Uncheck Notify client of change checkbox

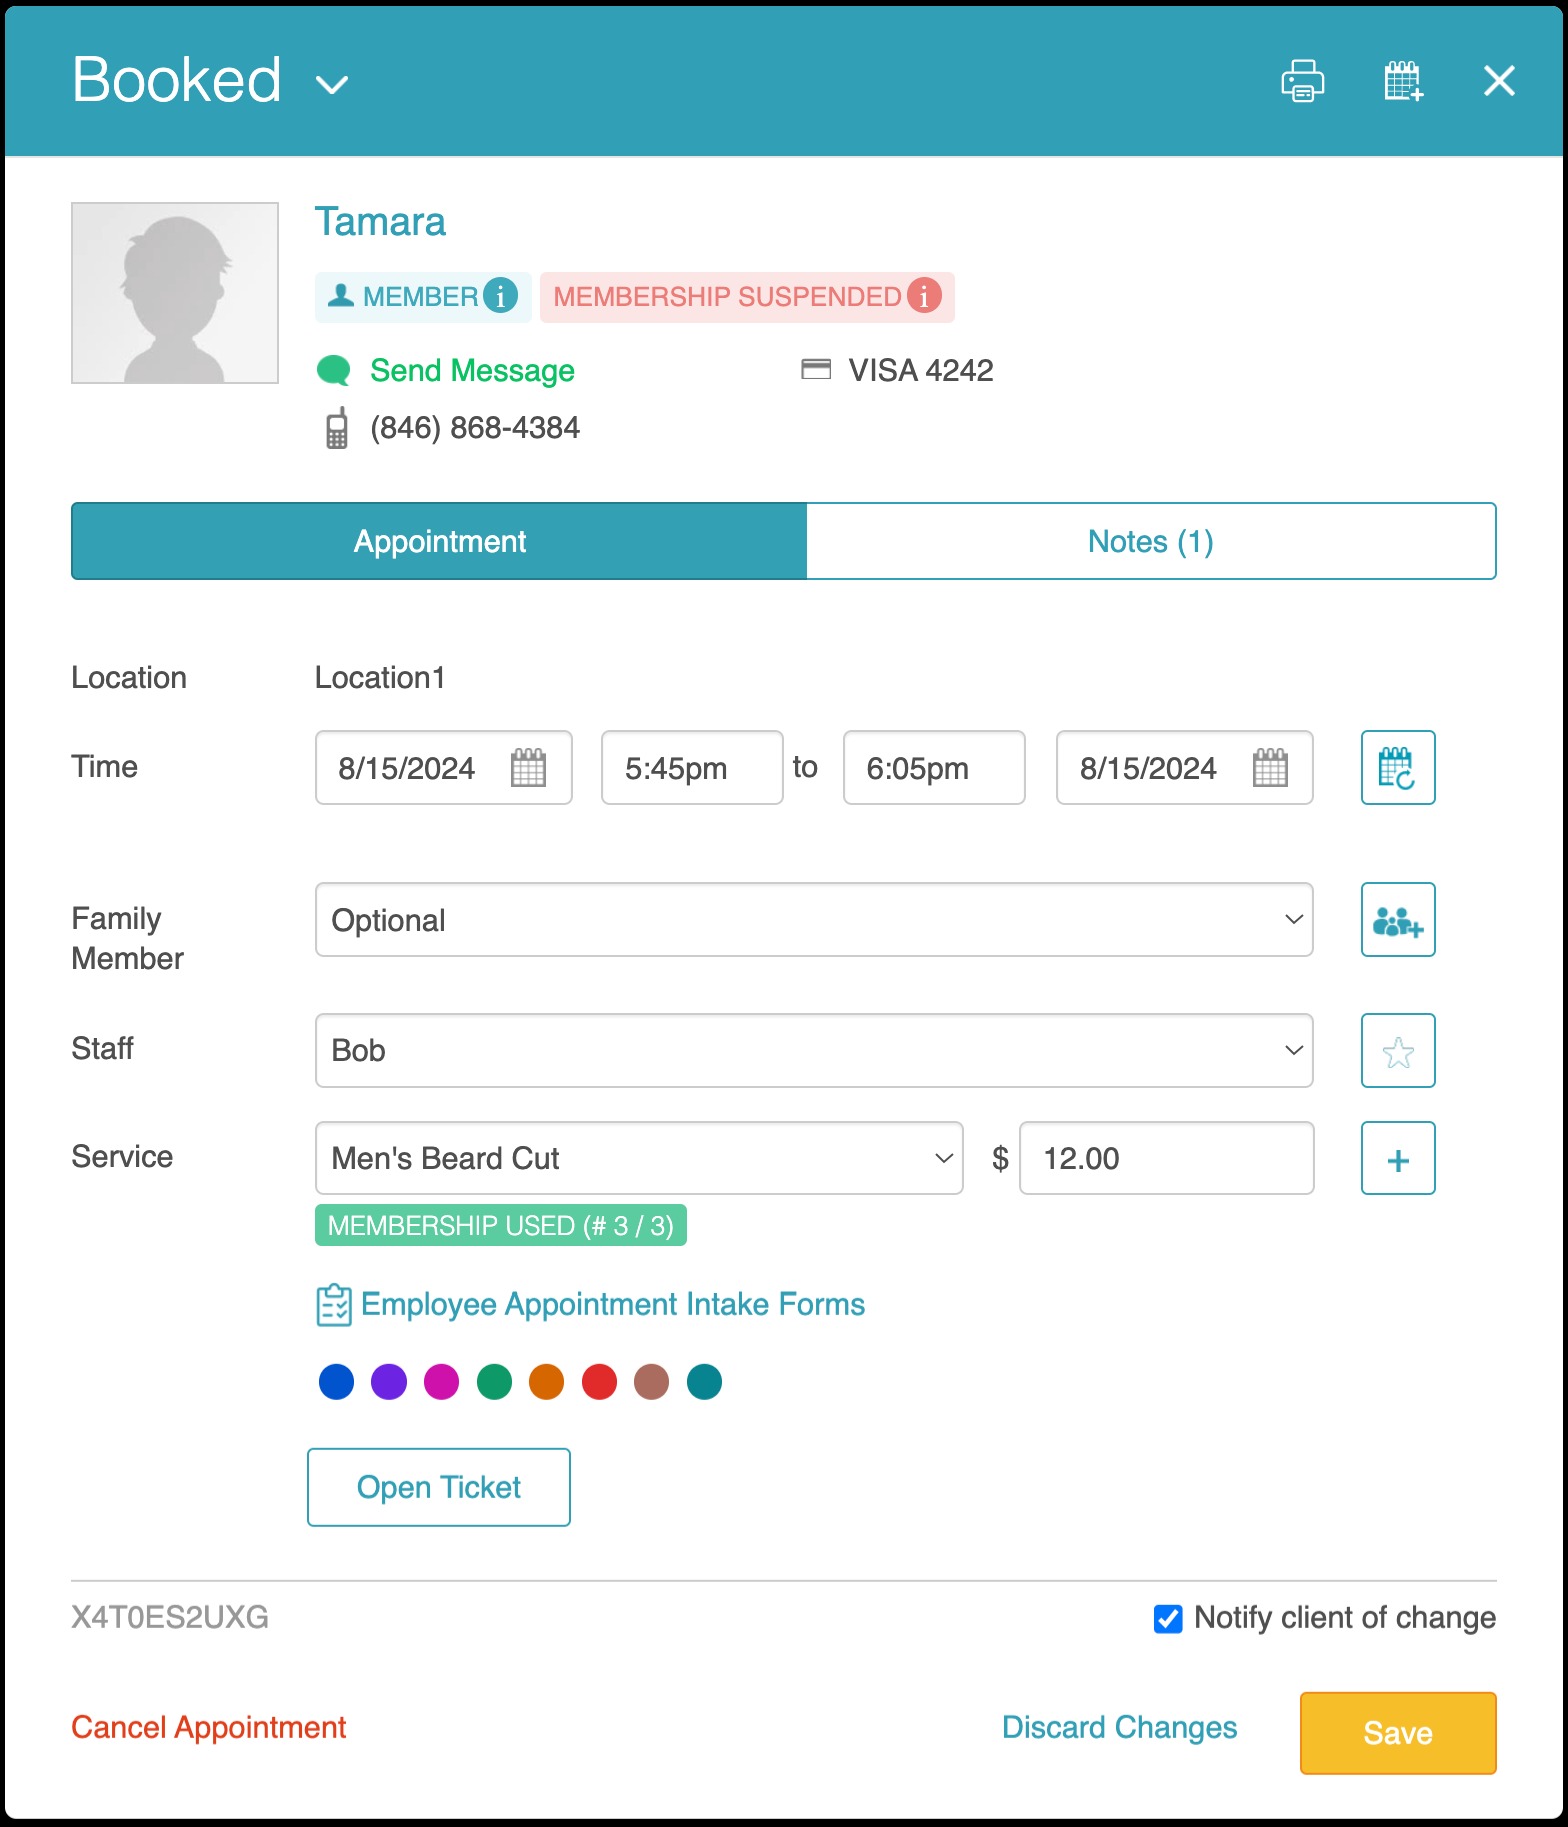point(1168,1618)
